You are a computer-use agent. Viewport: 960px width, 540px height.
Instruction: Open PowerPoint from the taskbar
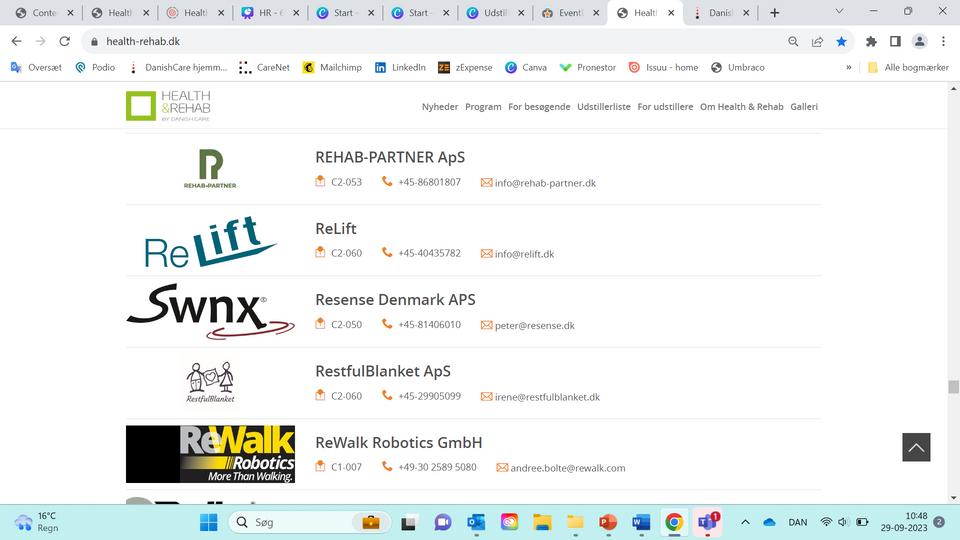pos(608,522)
